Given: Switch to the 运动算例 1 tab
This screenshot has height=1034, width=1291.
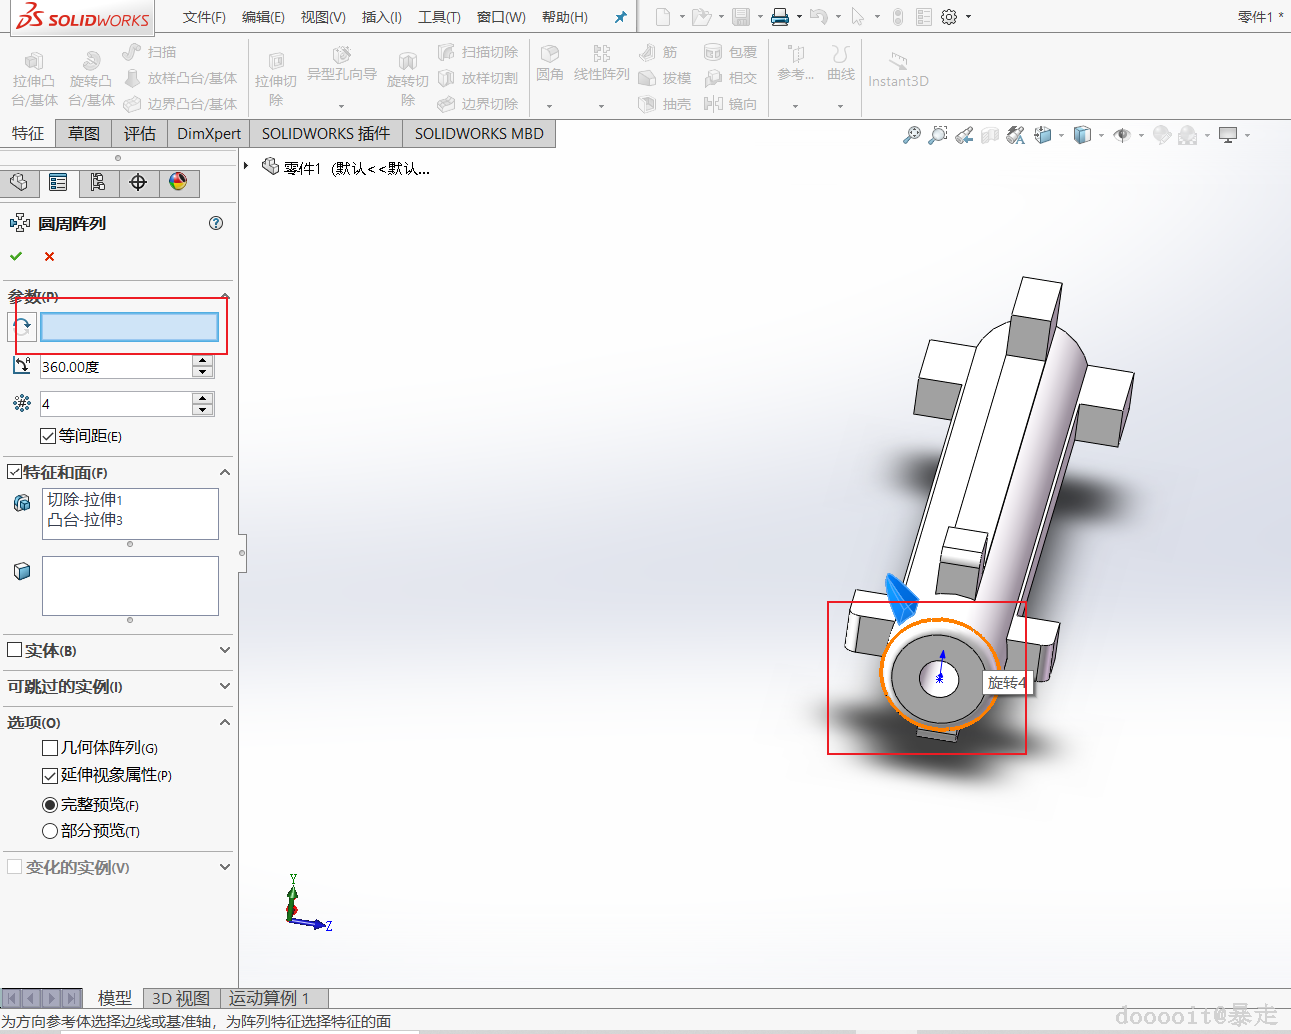Looking at the screenshot, I should [x=269, y=998].
